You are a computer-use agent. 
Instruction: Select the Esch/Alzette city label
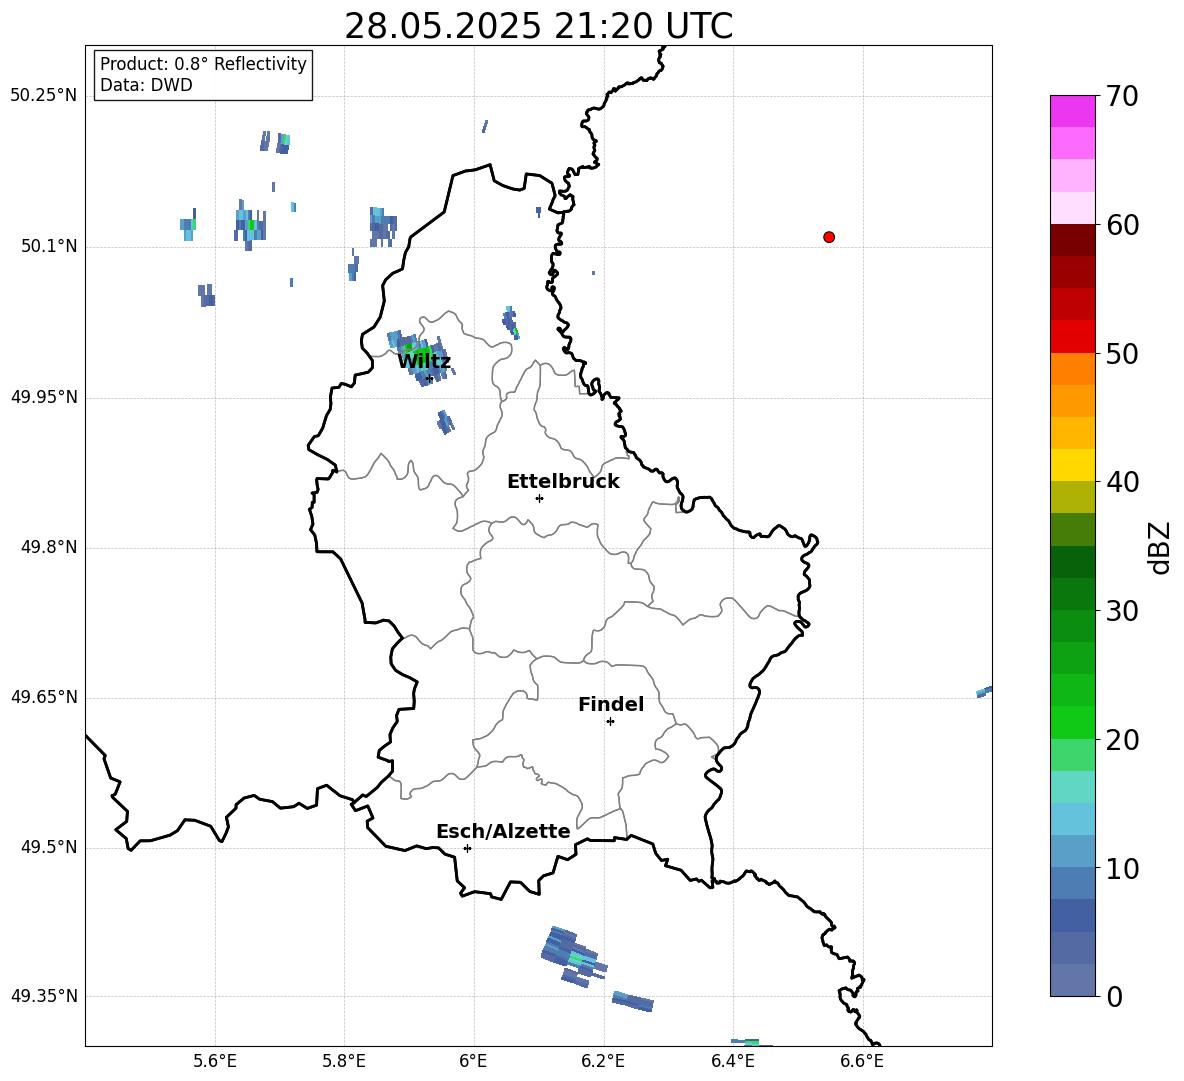(x=504, y=831)
